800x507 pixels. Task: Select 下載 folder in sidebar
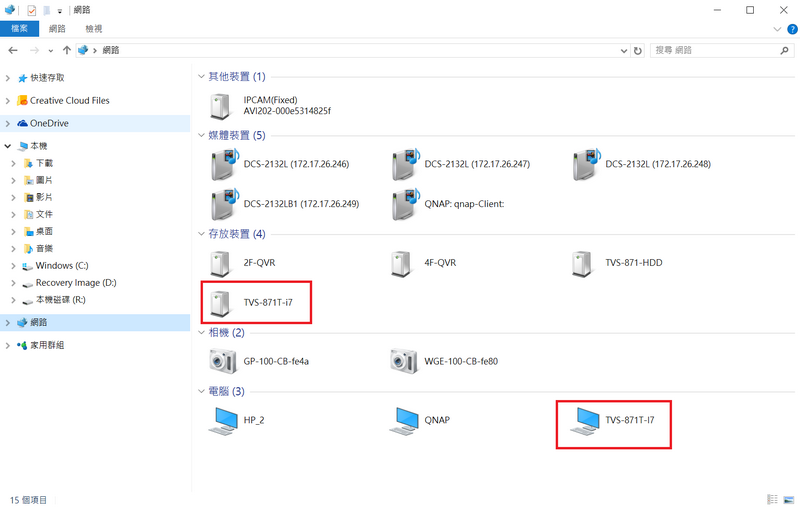(44, 163)
